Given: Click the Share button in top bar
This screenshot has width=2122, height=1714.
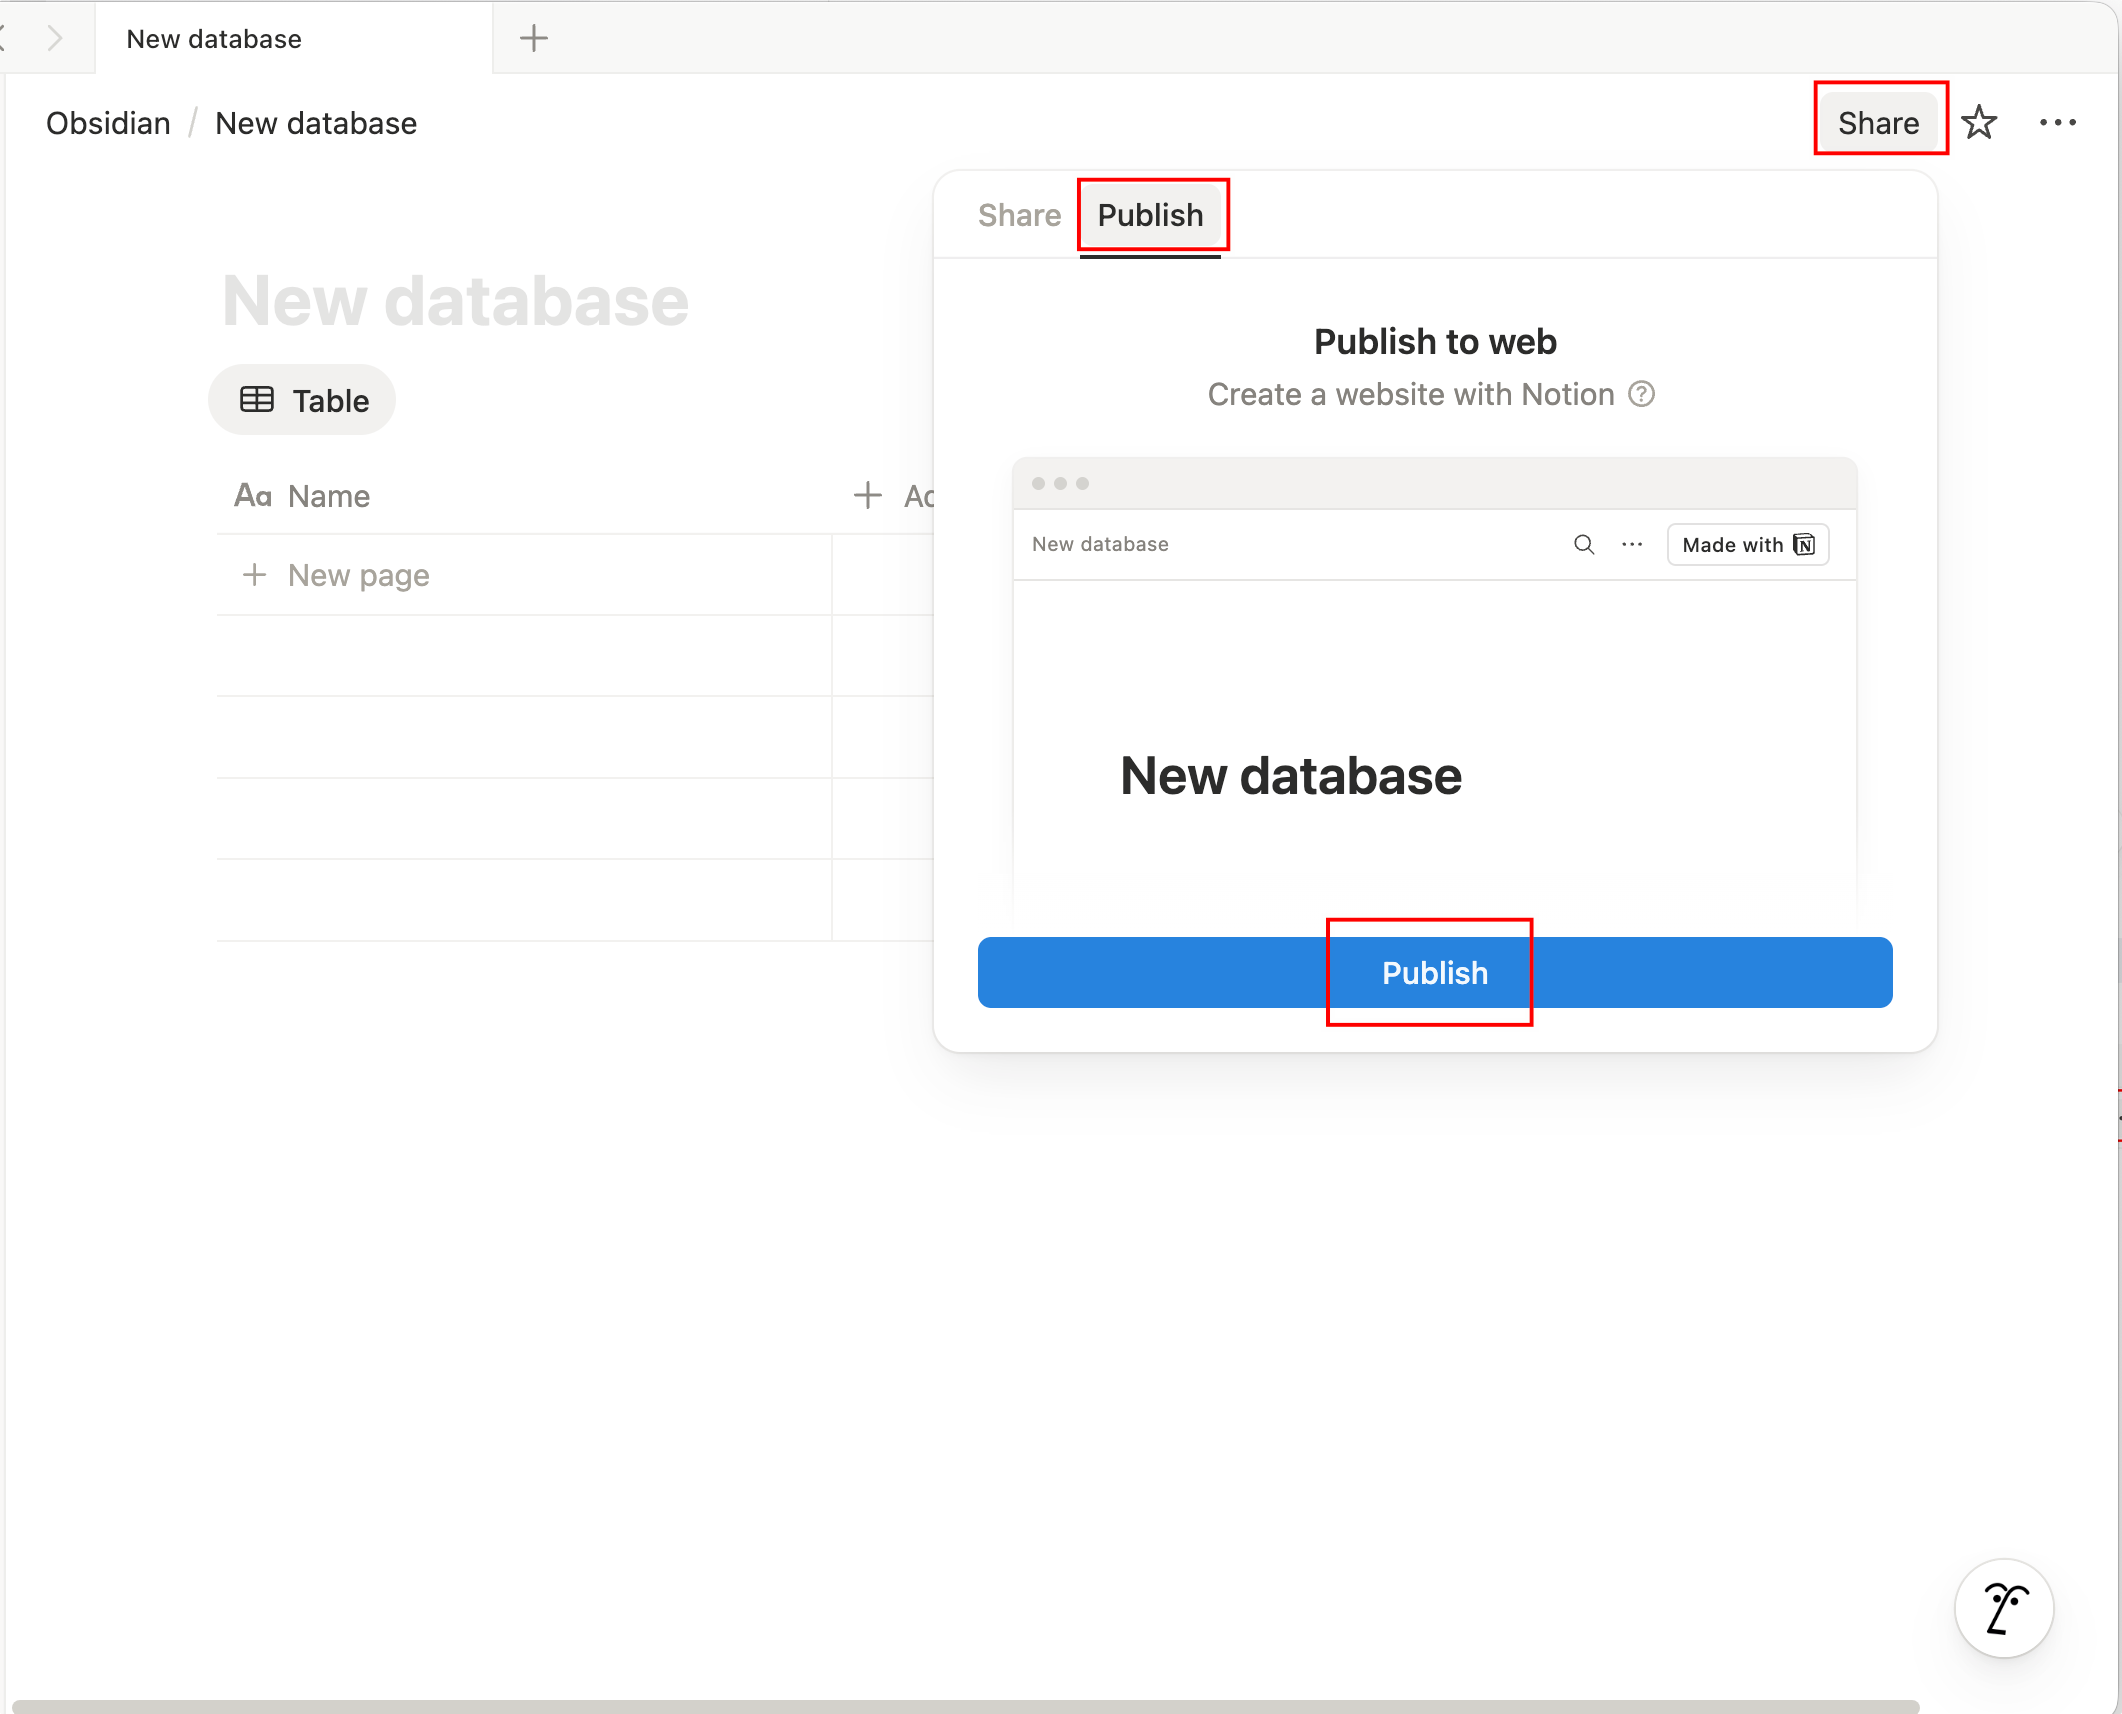Looking at the screenshot, I should click(x=1878, y=123).
